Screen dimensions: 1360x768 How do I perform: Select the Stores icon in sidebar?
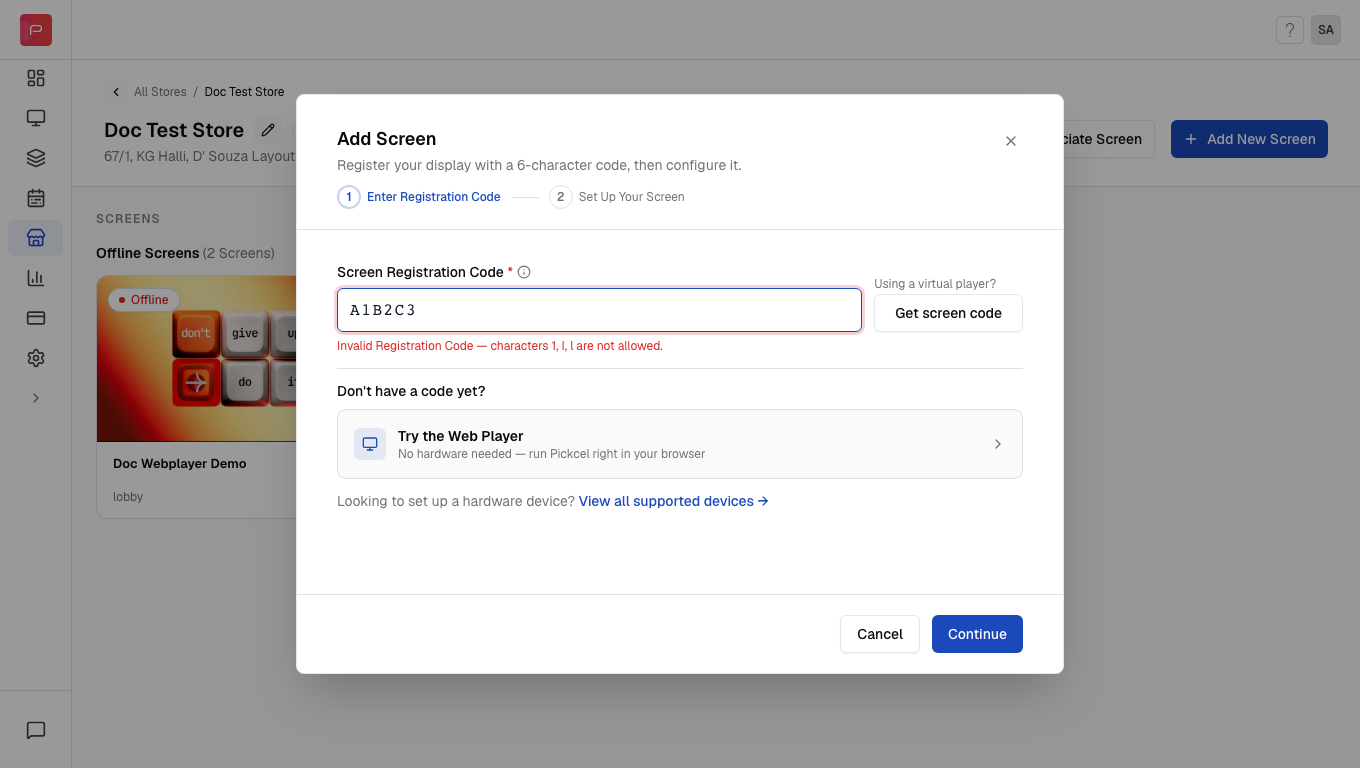click(x=36, y=238)
